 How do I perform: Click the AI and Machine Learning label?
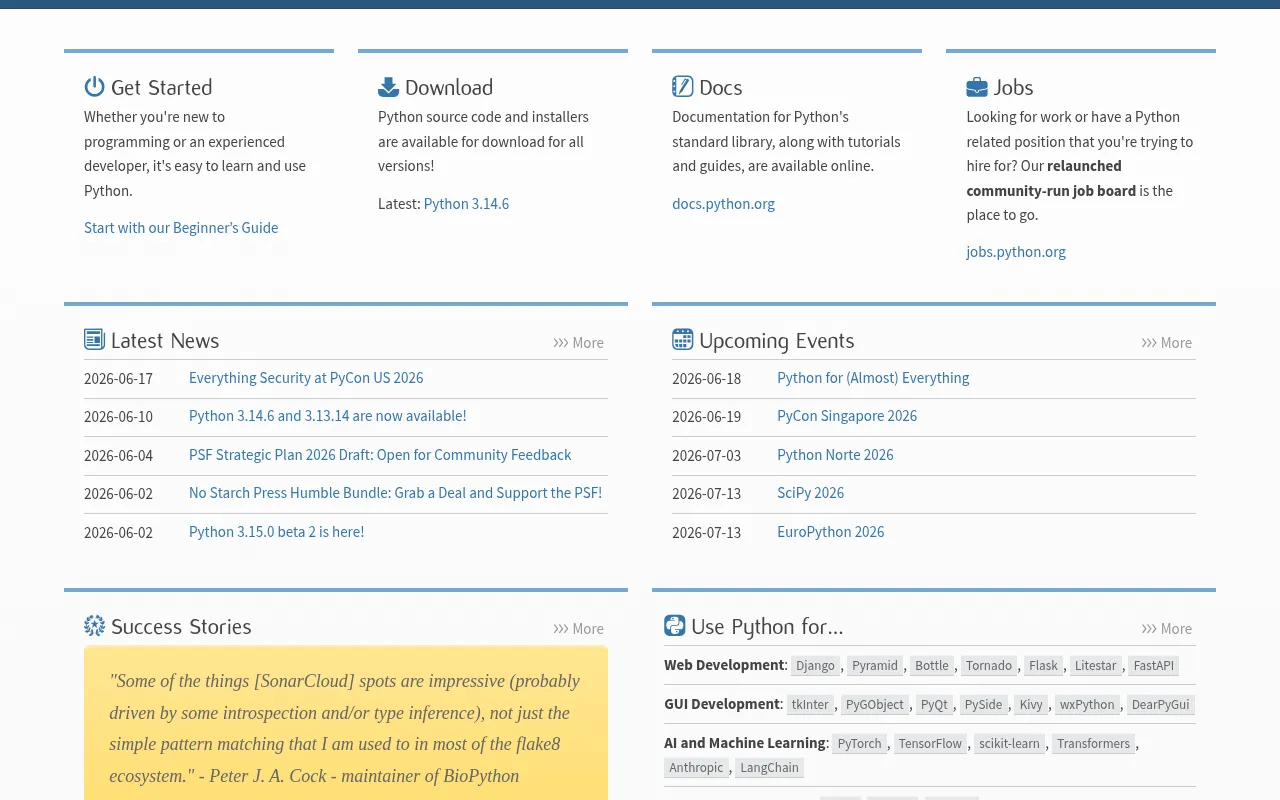pos(745,743)
